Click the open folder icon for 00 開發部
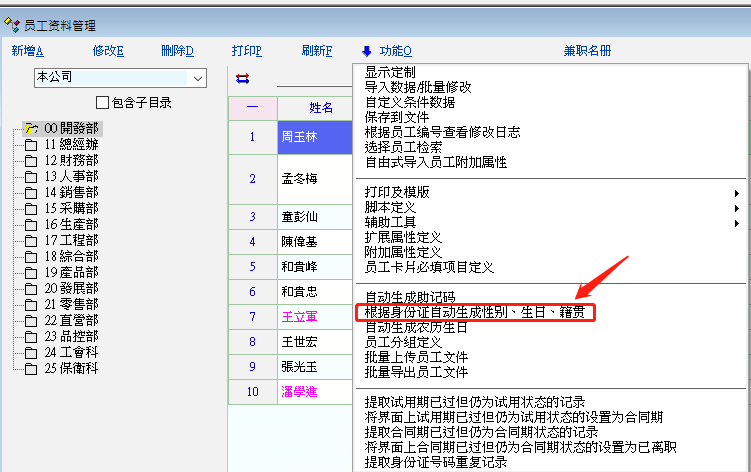 [x=31, y=129]
